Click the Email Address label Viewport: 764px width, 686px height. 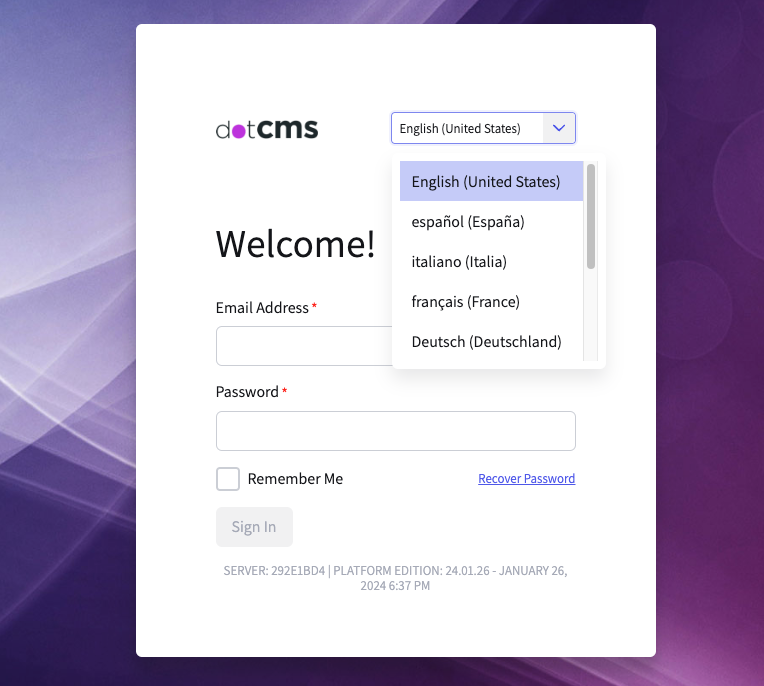pyautogui.click(x=262, y=308)
